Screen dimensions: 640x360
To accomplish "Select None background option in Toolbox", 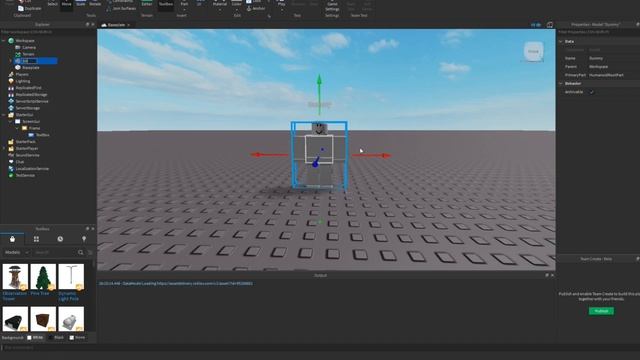I will (78, 338).
